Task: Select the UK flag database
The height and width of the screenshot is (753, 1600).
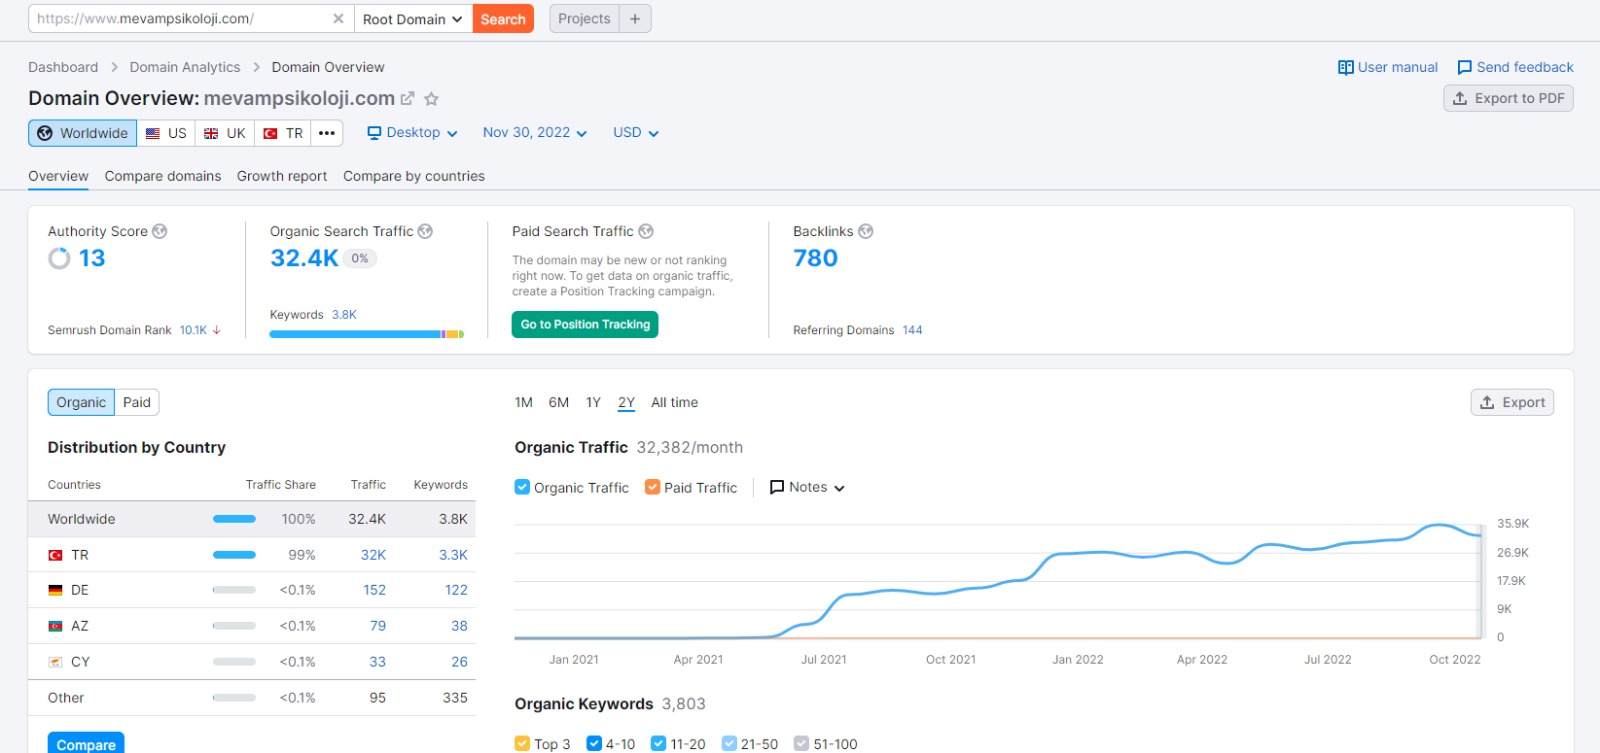Action: pyautogui.click(x=225, y=133)
